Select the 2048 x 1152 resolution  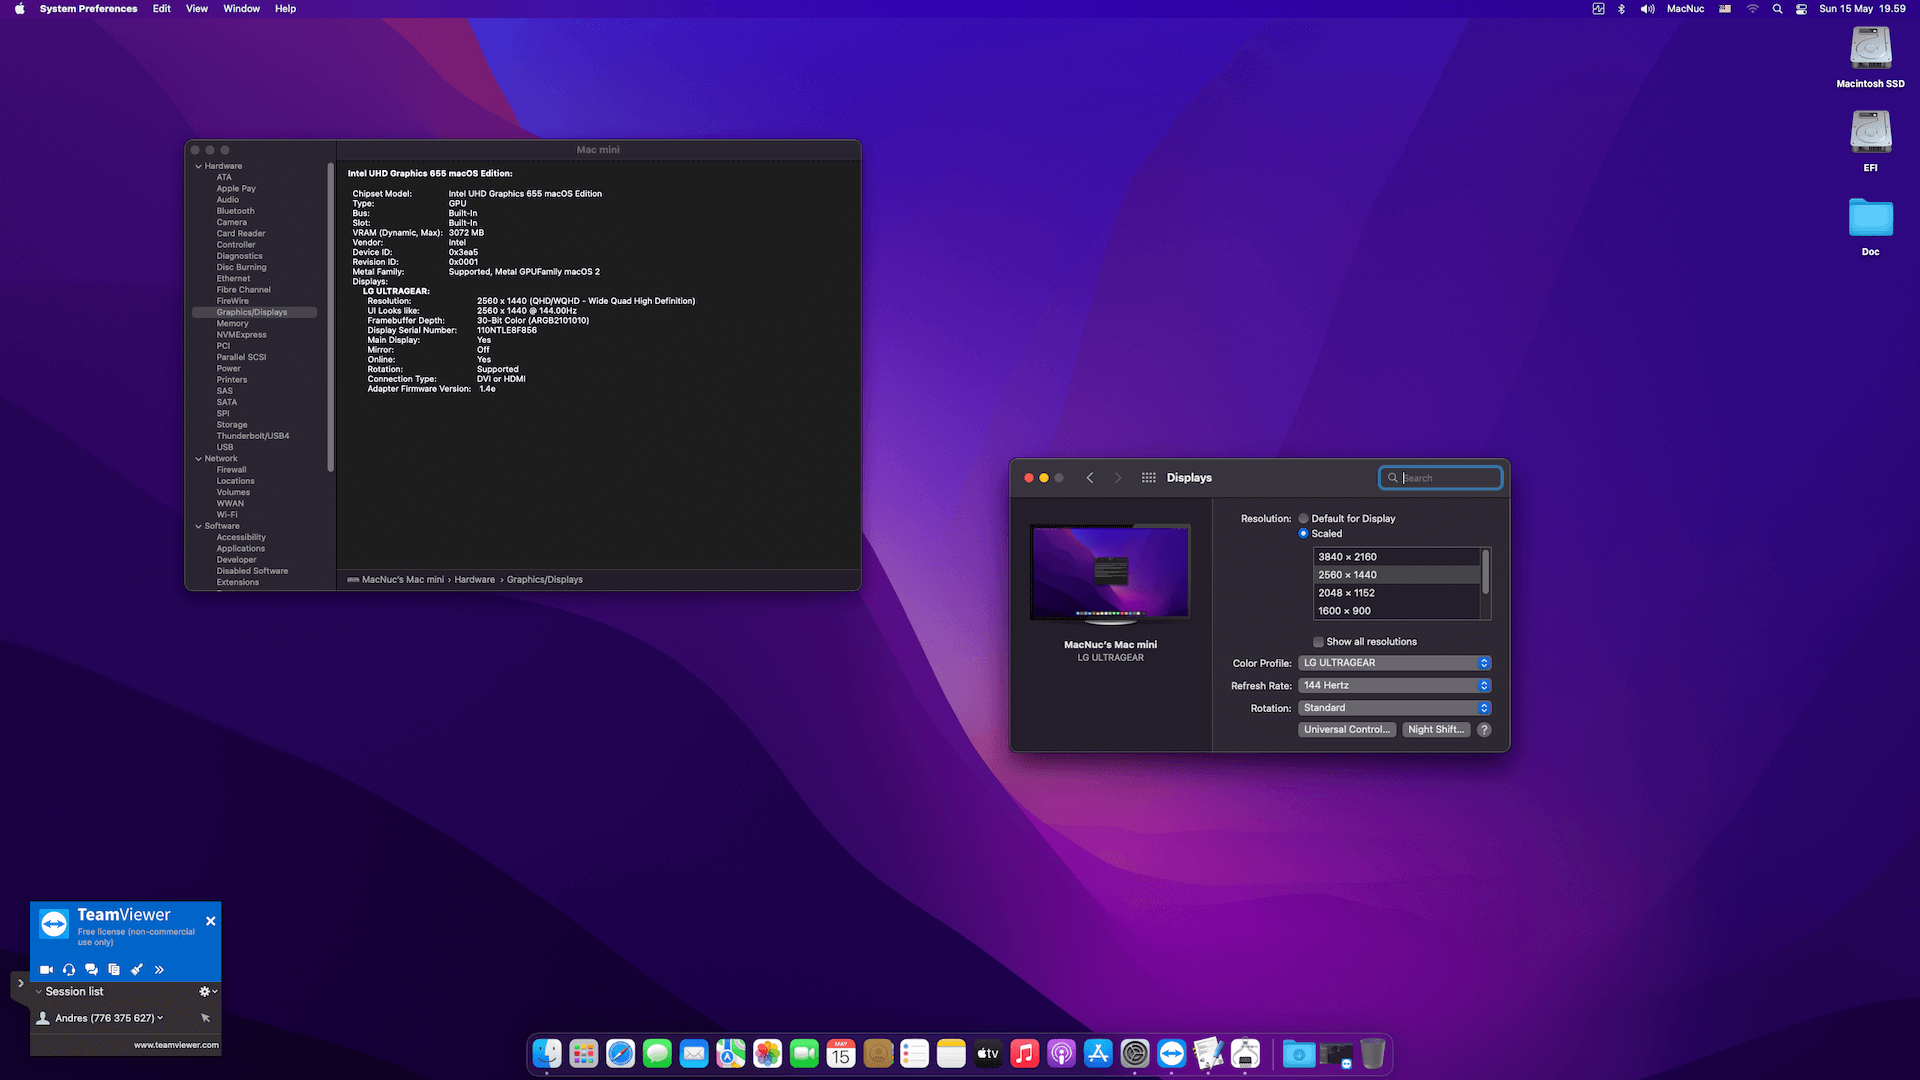coord(1346,592)
